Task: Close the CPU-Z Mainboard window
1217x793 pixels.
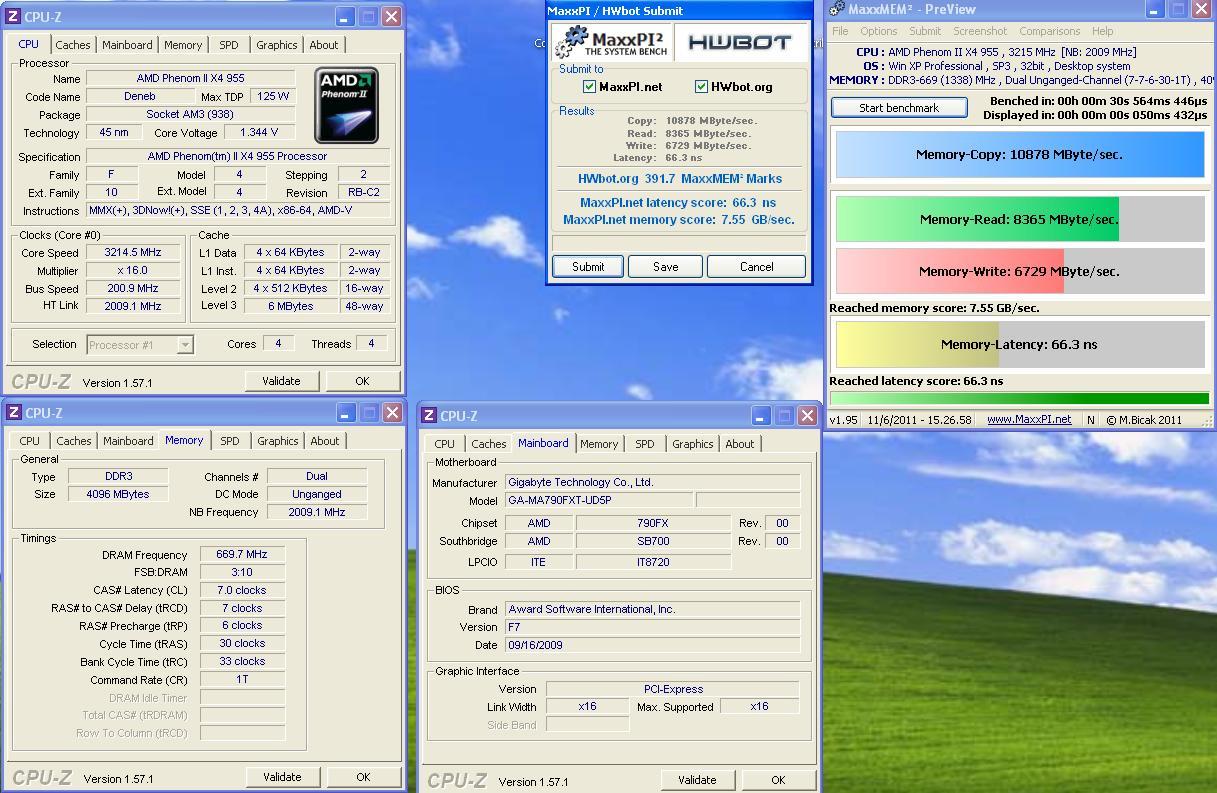Action: [807, 415]
